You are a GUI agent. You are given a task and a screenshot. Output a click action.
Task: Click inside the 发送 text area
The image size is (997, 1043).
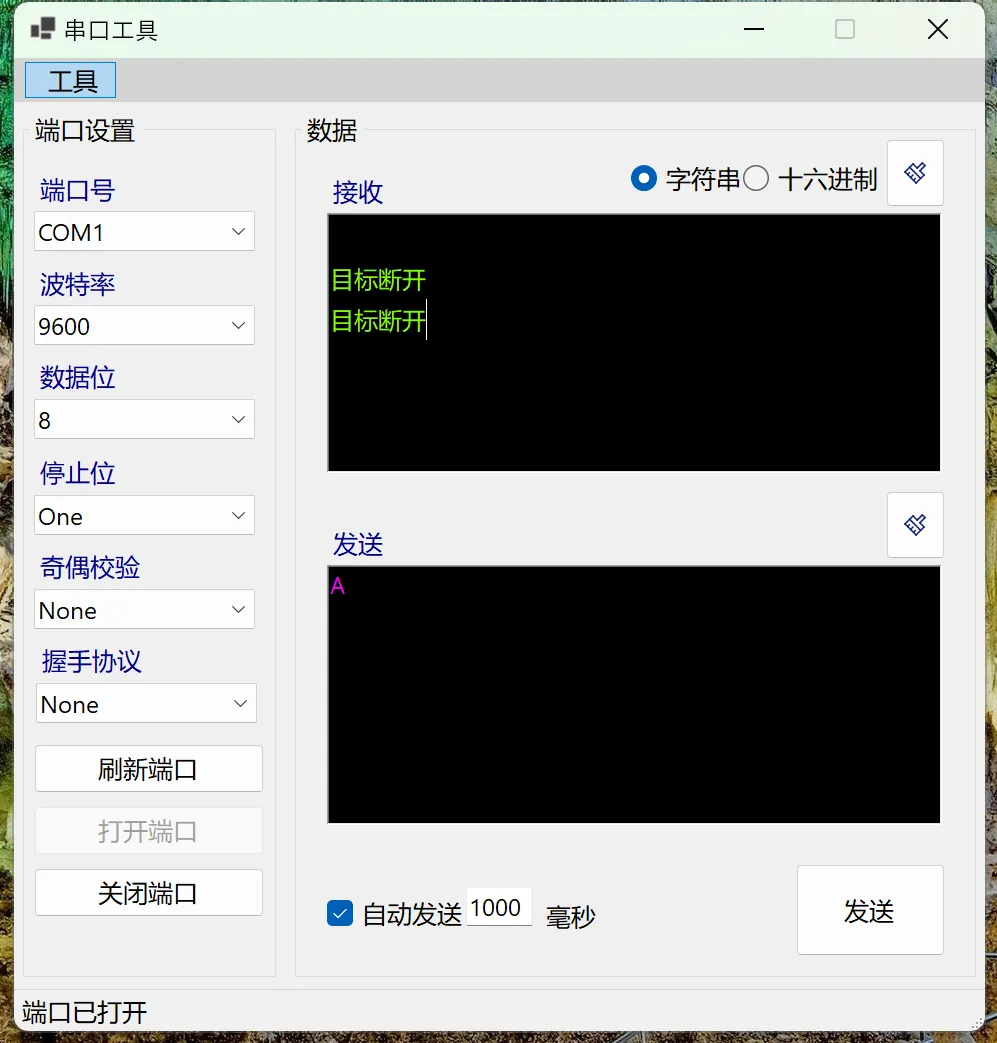pyautogui.click(x=634, y=694)
